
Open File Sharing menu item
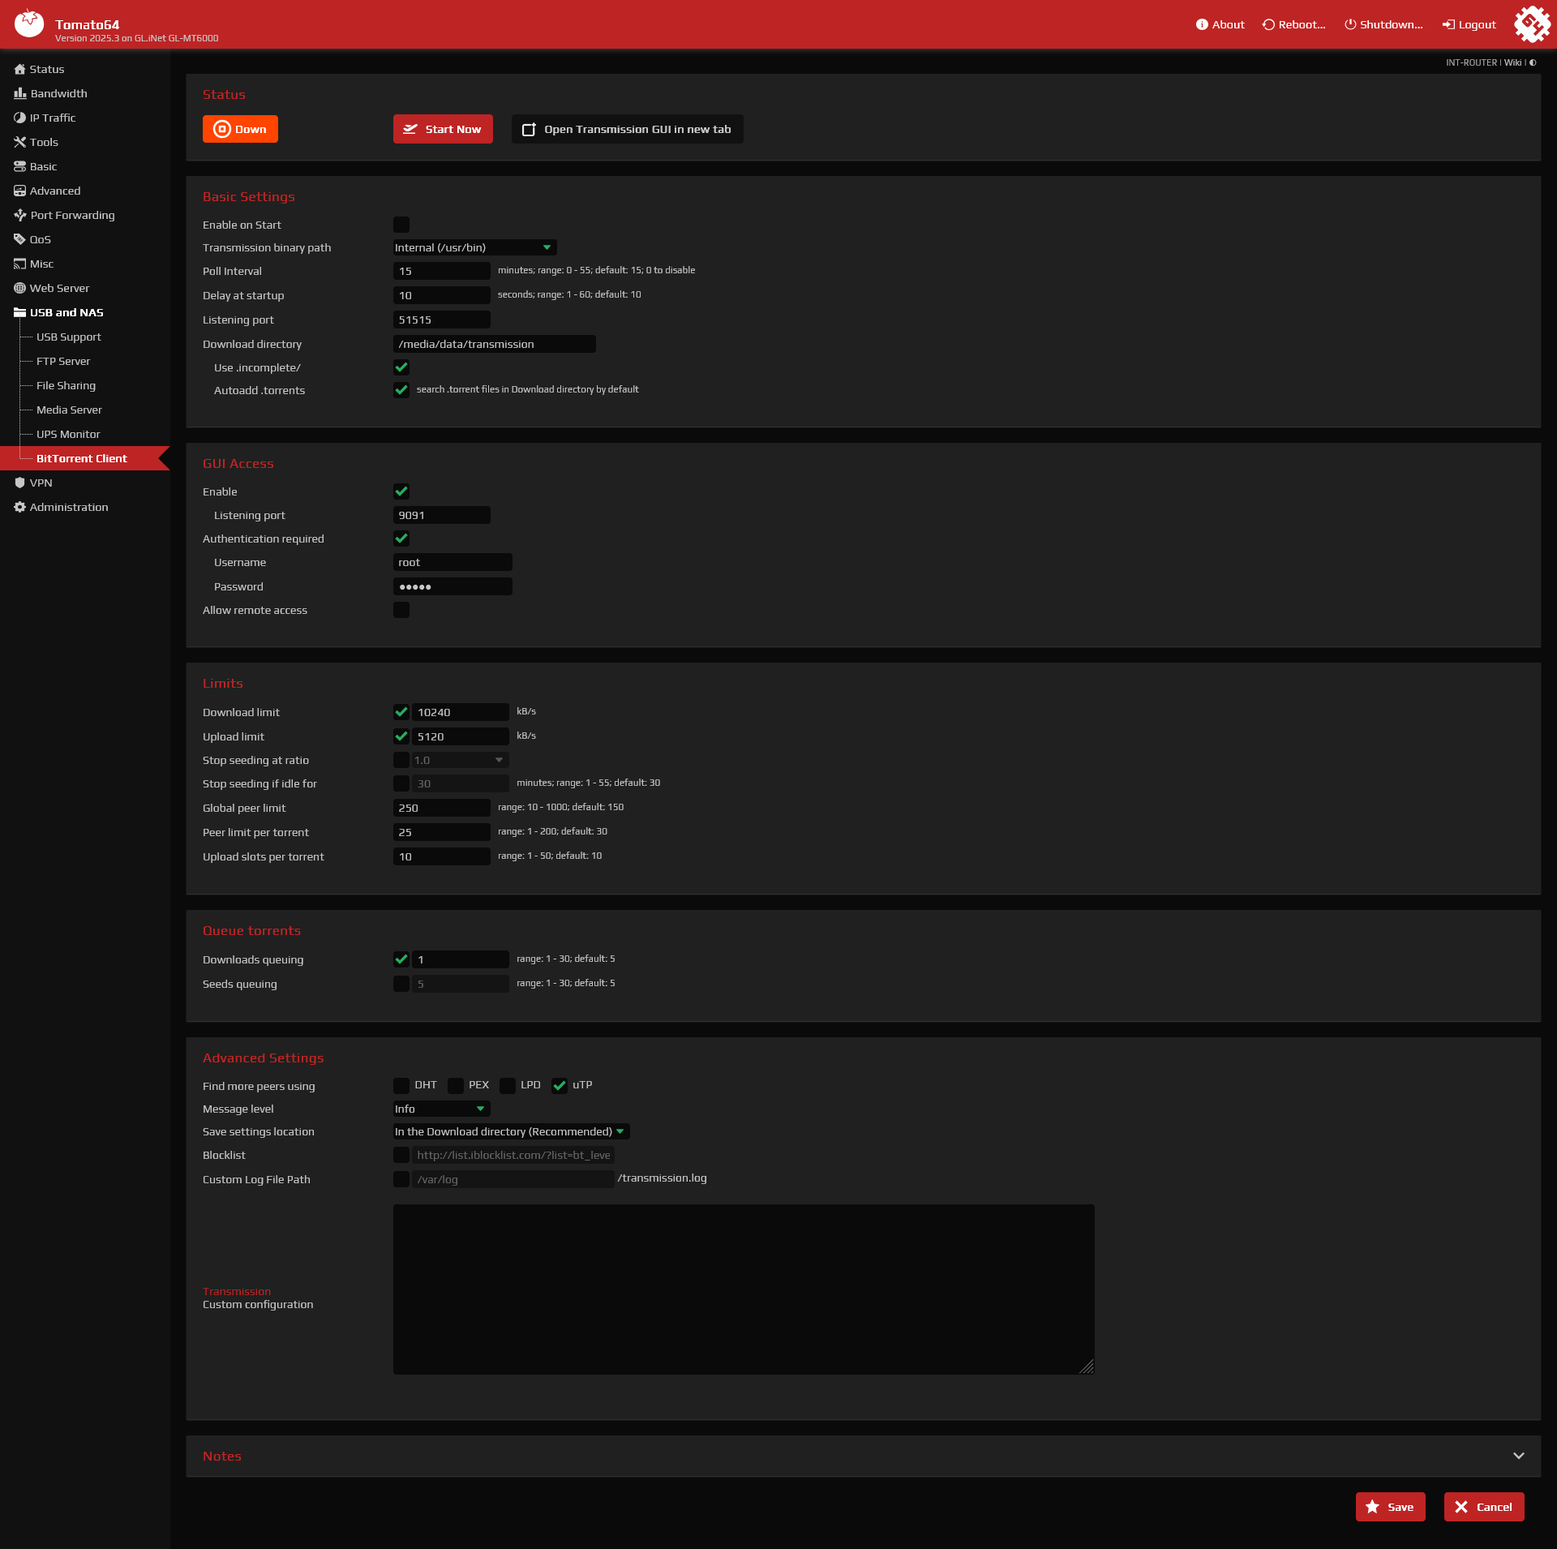(x=66, y=385)
